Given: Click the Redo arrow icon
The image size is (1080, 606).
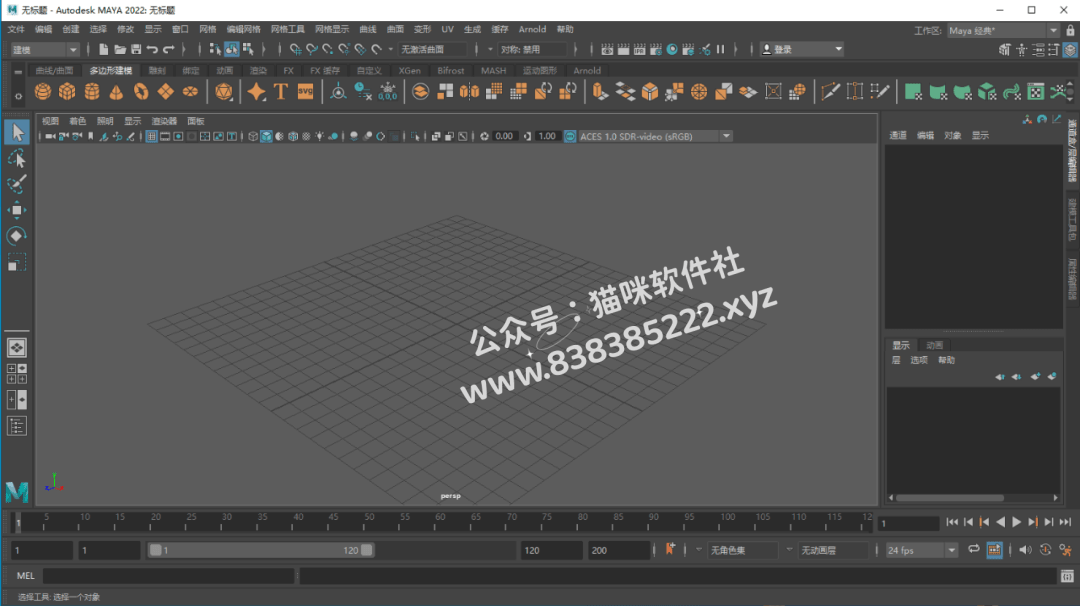Looking at the screenshot, I should (x=169, y=50).
